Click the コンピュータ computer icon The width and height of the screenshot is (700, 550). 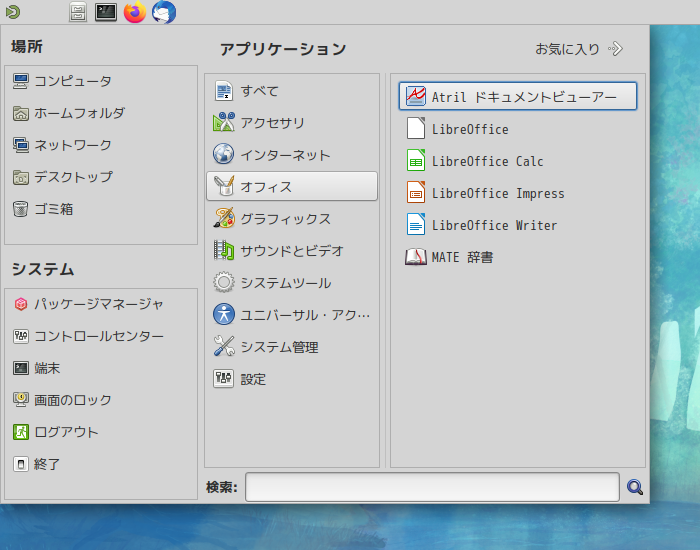21,81
